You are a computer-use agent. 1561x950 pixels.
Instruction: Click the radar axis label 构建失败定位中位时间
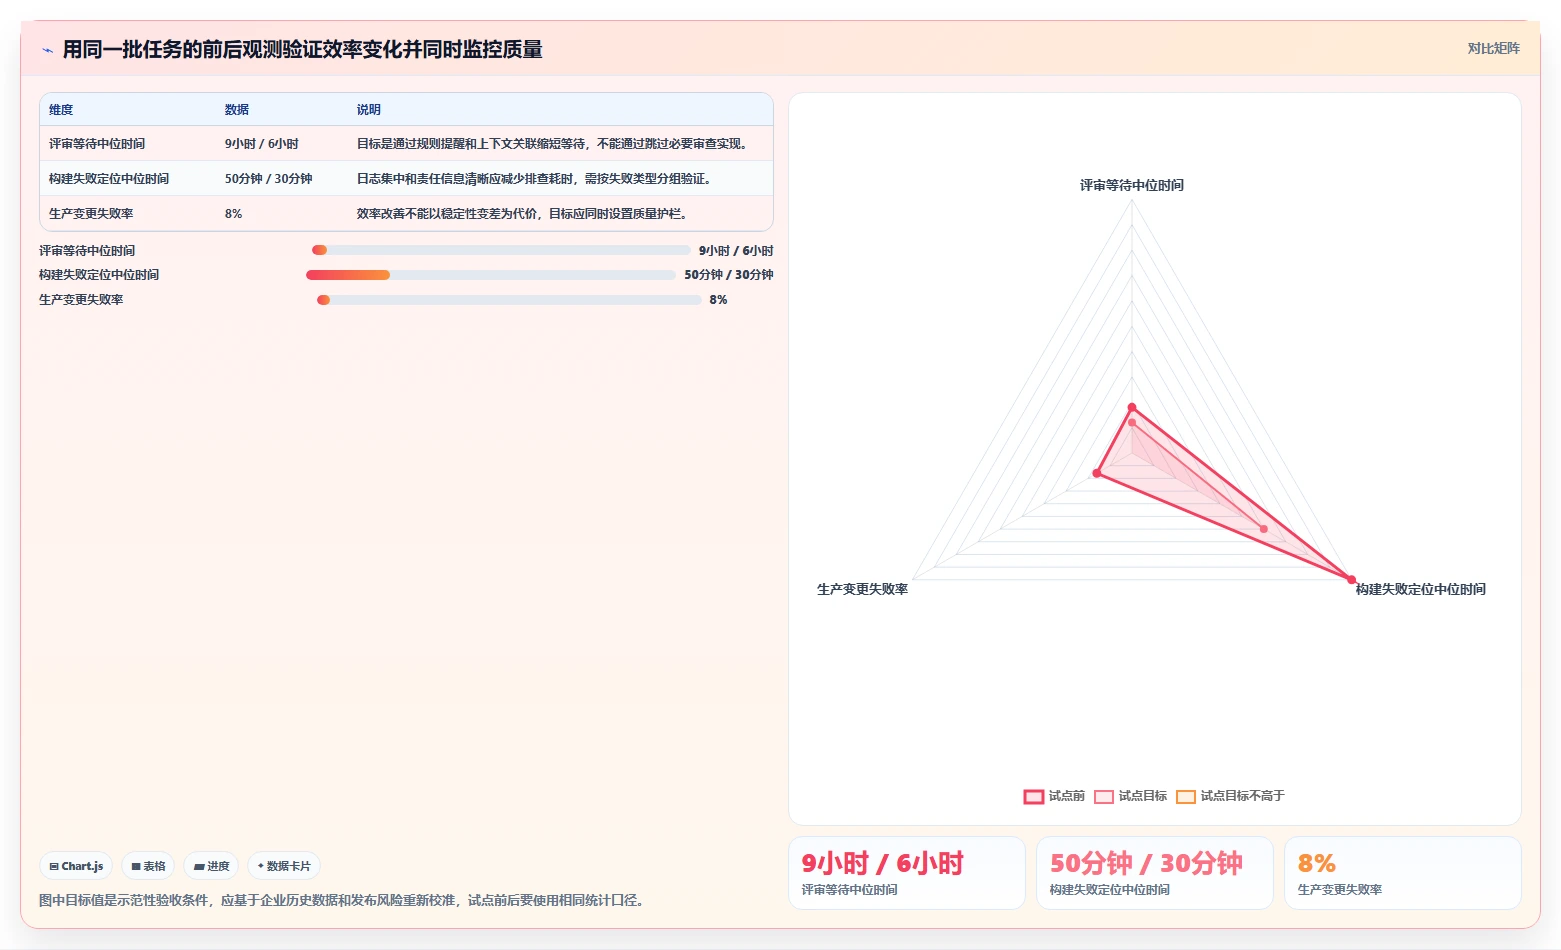click(1421, 589)
